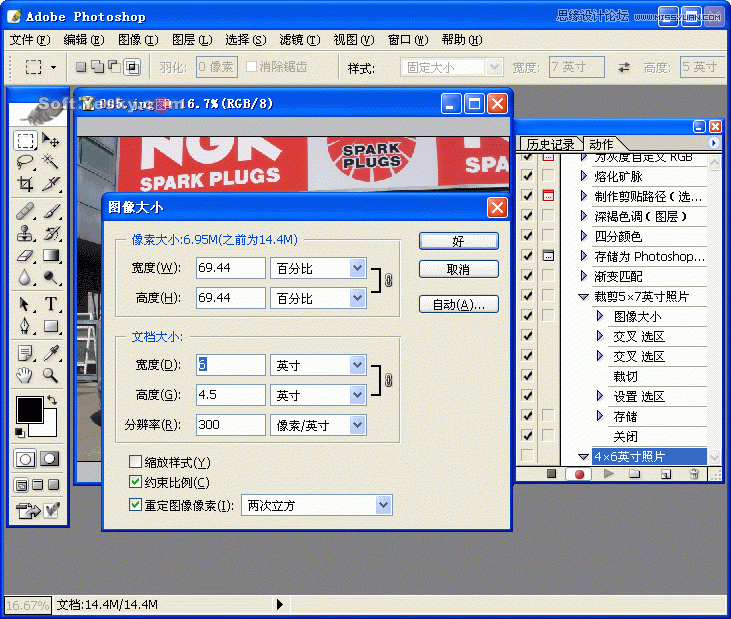
Task: Select the Zoom tool
Action: (50, 375)
